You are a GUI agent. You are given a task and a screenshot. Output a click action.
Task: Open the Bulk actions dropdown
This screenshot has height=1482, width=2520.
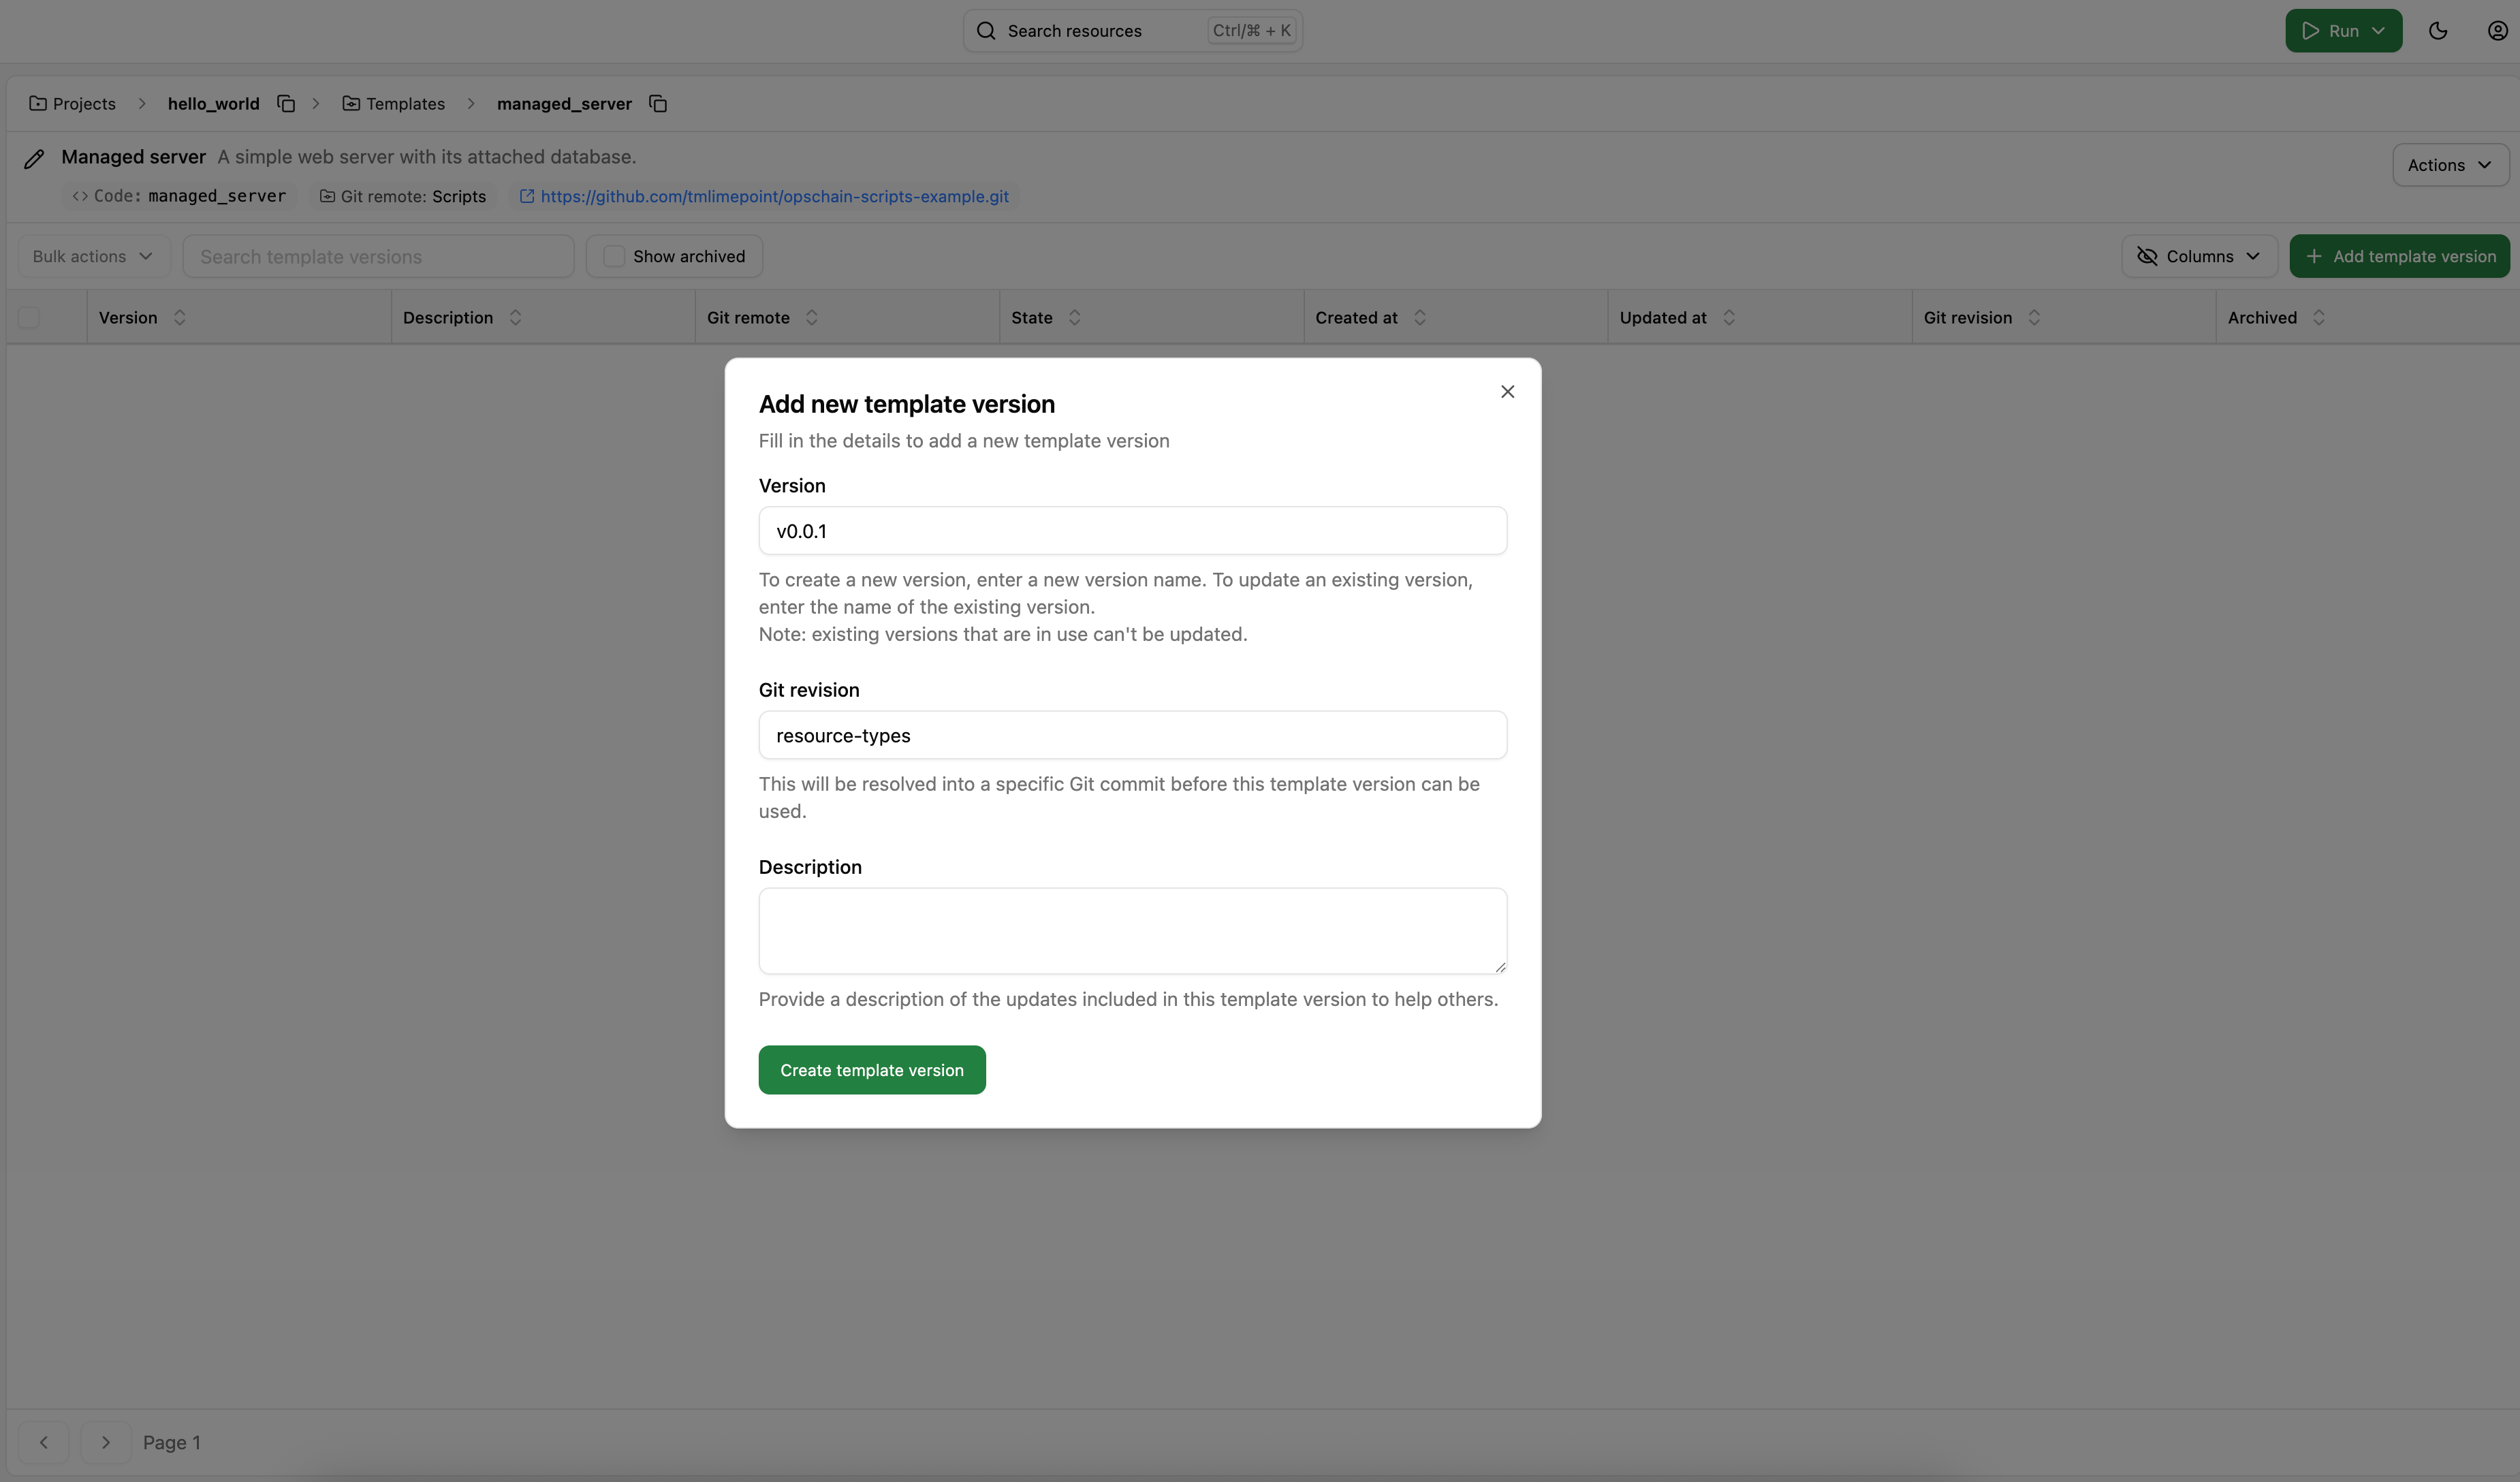pyautogui.click(x=92, y=256)
